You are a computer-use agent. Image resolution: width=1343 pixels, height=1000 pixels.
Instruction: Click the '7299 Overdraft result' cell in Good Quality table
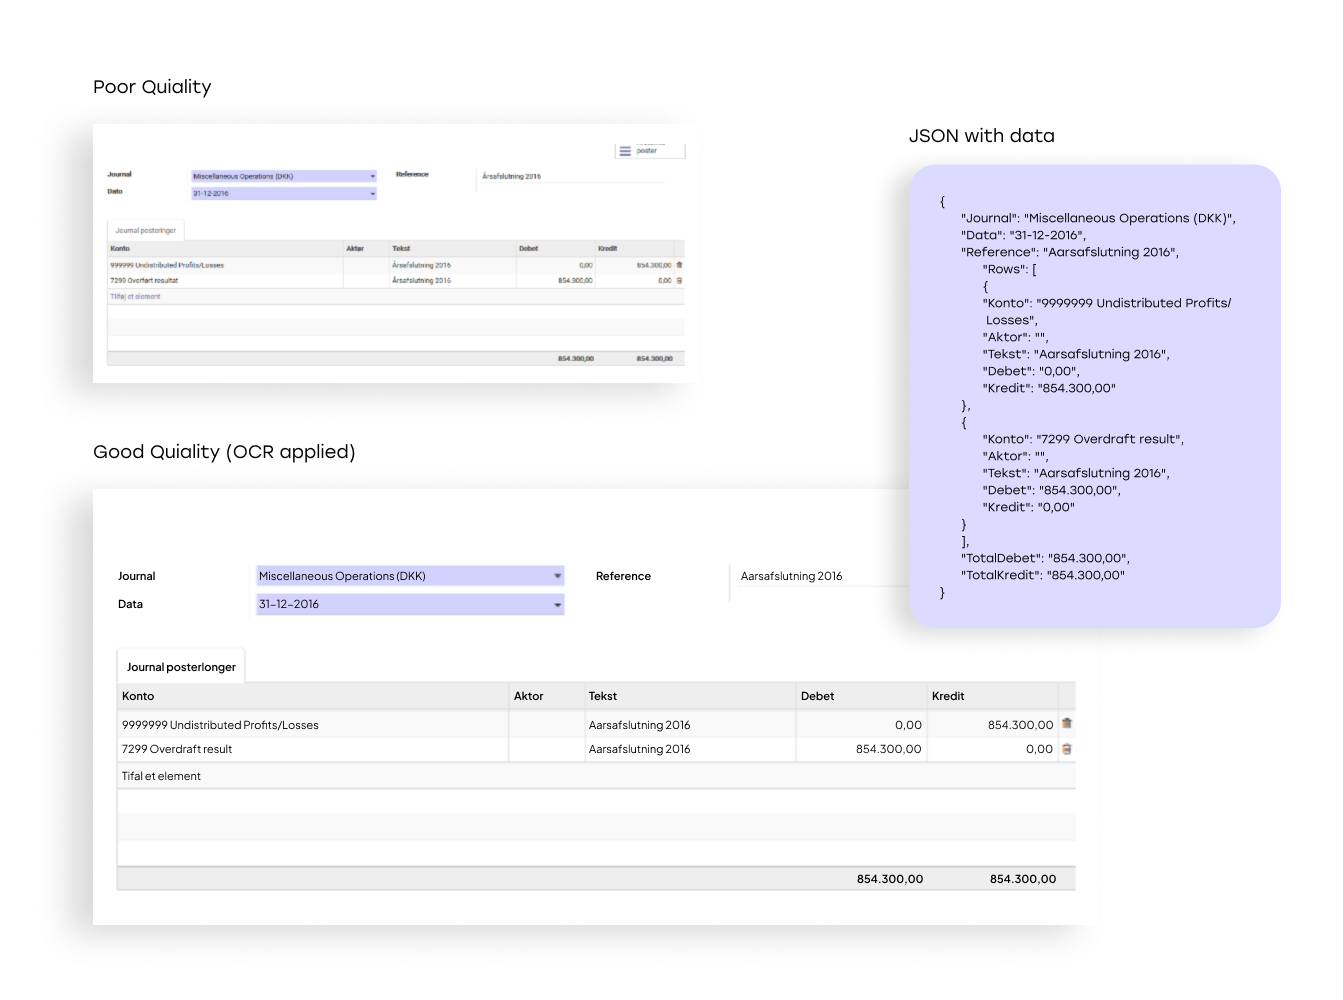[x=177, y=749]
